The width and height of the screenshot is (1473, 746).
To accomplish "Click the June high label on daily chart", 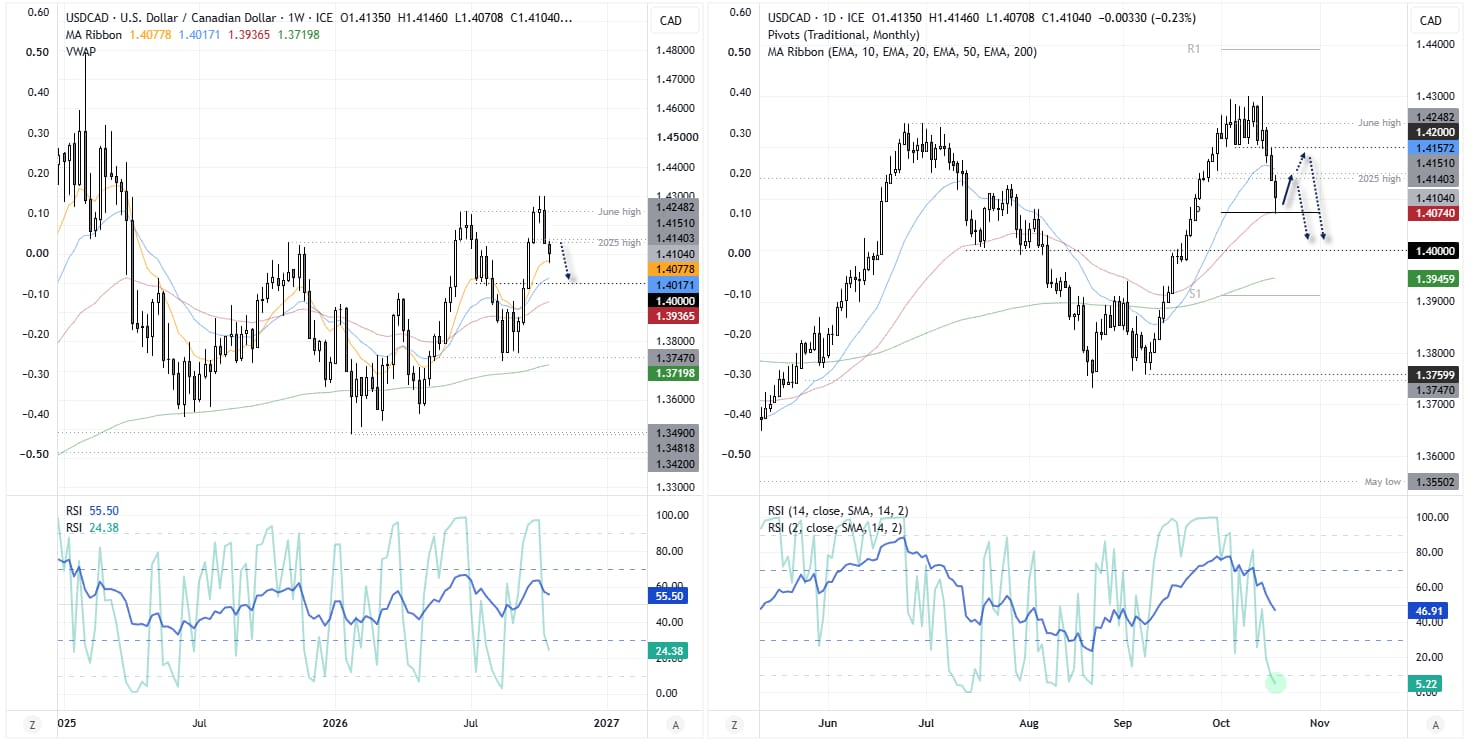I will (1379, 123).
